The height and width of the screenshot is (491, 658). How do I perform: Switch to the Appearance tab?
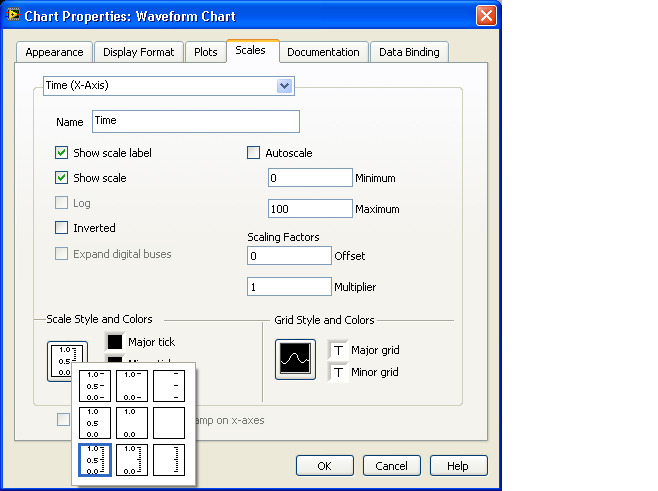click(x=55, y=52)
